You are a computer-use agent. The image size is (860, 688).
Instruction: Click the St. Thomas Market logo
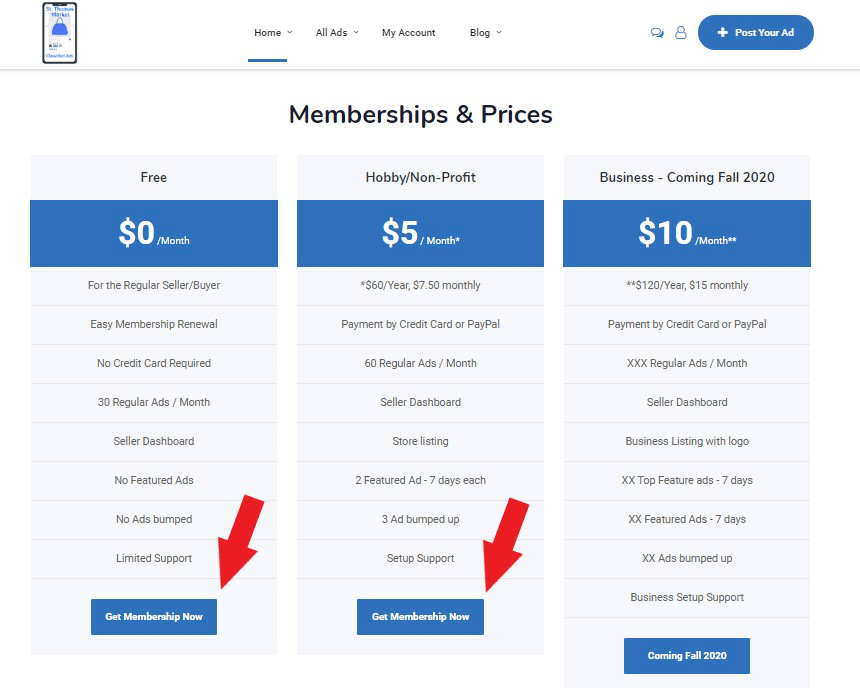pyautogui.click(x=60, y=33)
